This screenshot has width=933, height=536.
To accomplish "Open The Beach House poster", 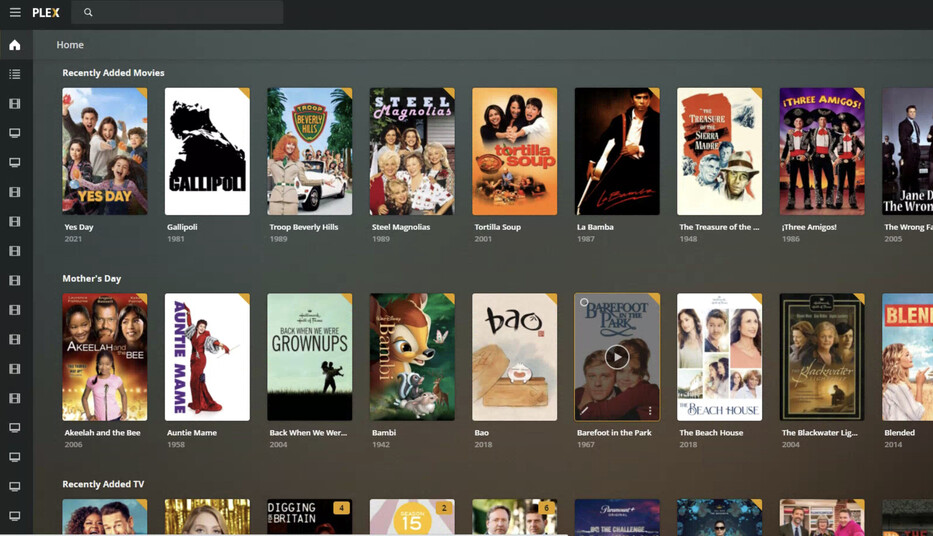I will click(719, 357).
